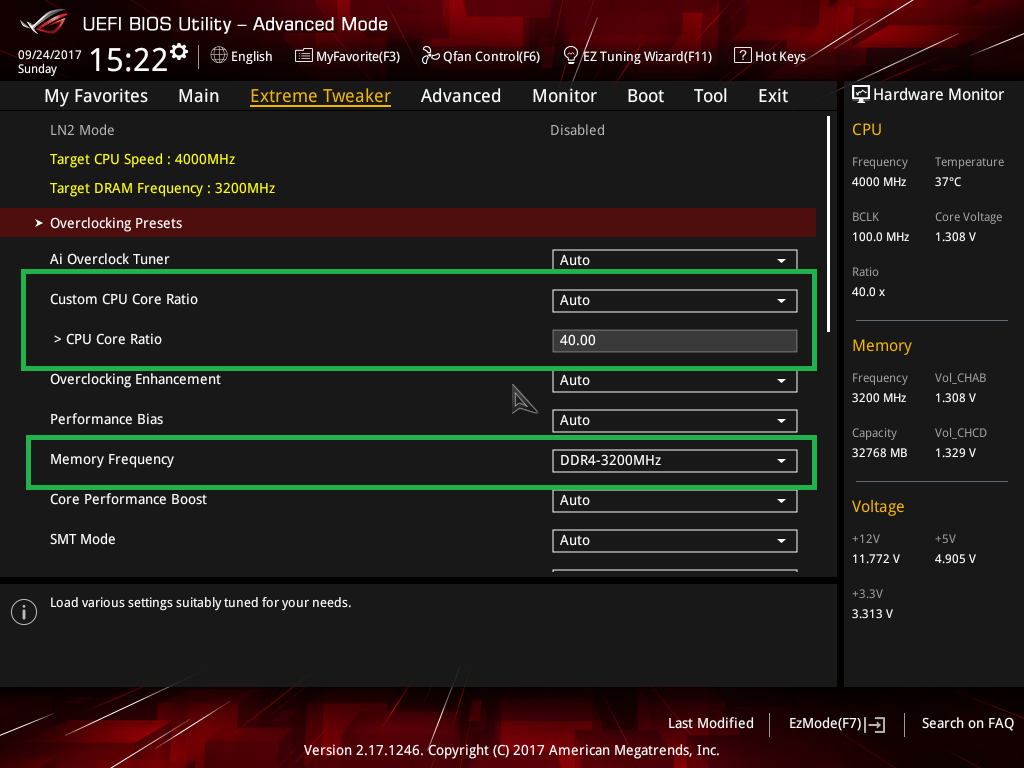The height and width of the screenshot is (768, 1024).
Task: Click the Qfan Control fan icon
Action: tap(430, 56)
